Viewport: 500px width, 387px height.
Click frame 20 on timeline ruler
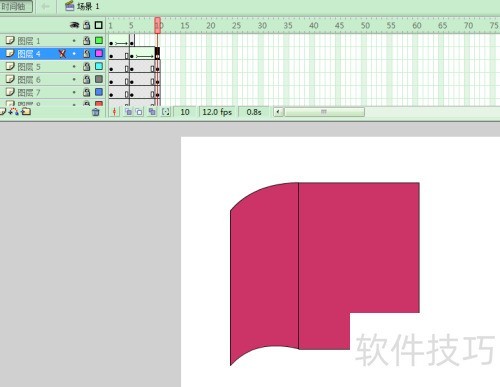pyautogui.click(x=210, y=26)
